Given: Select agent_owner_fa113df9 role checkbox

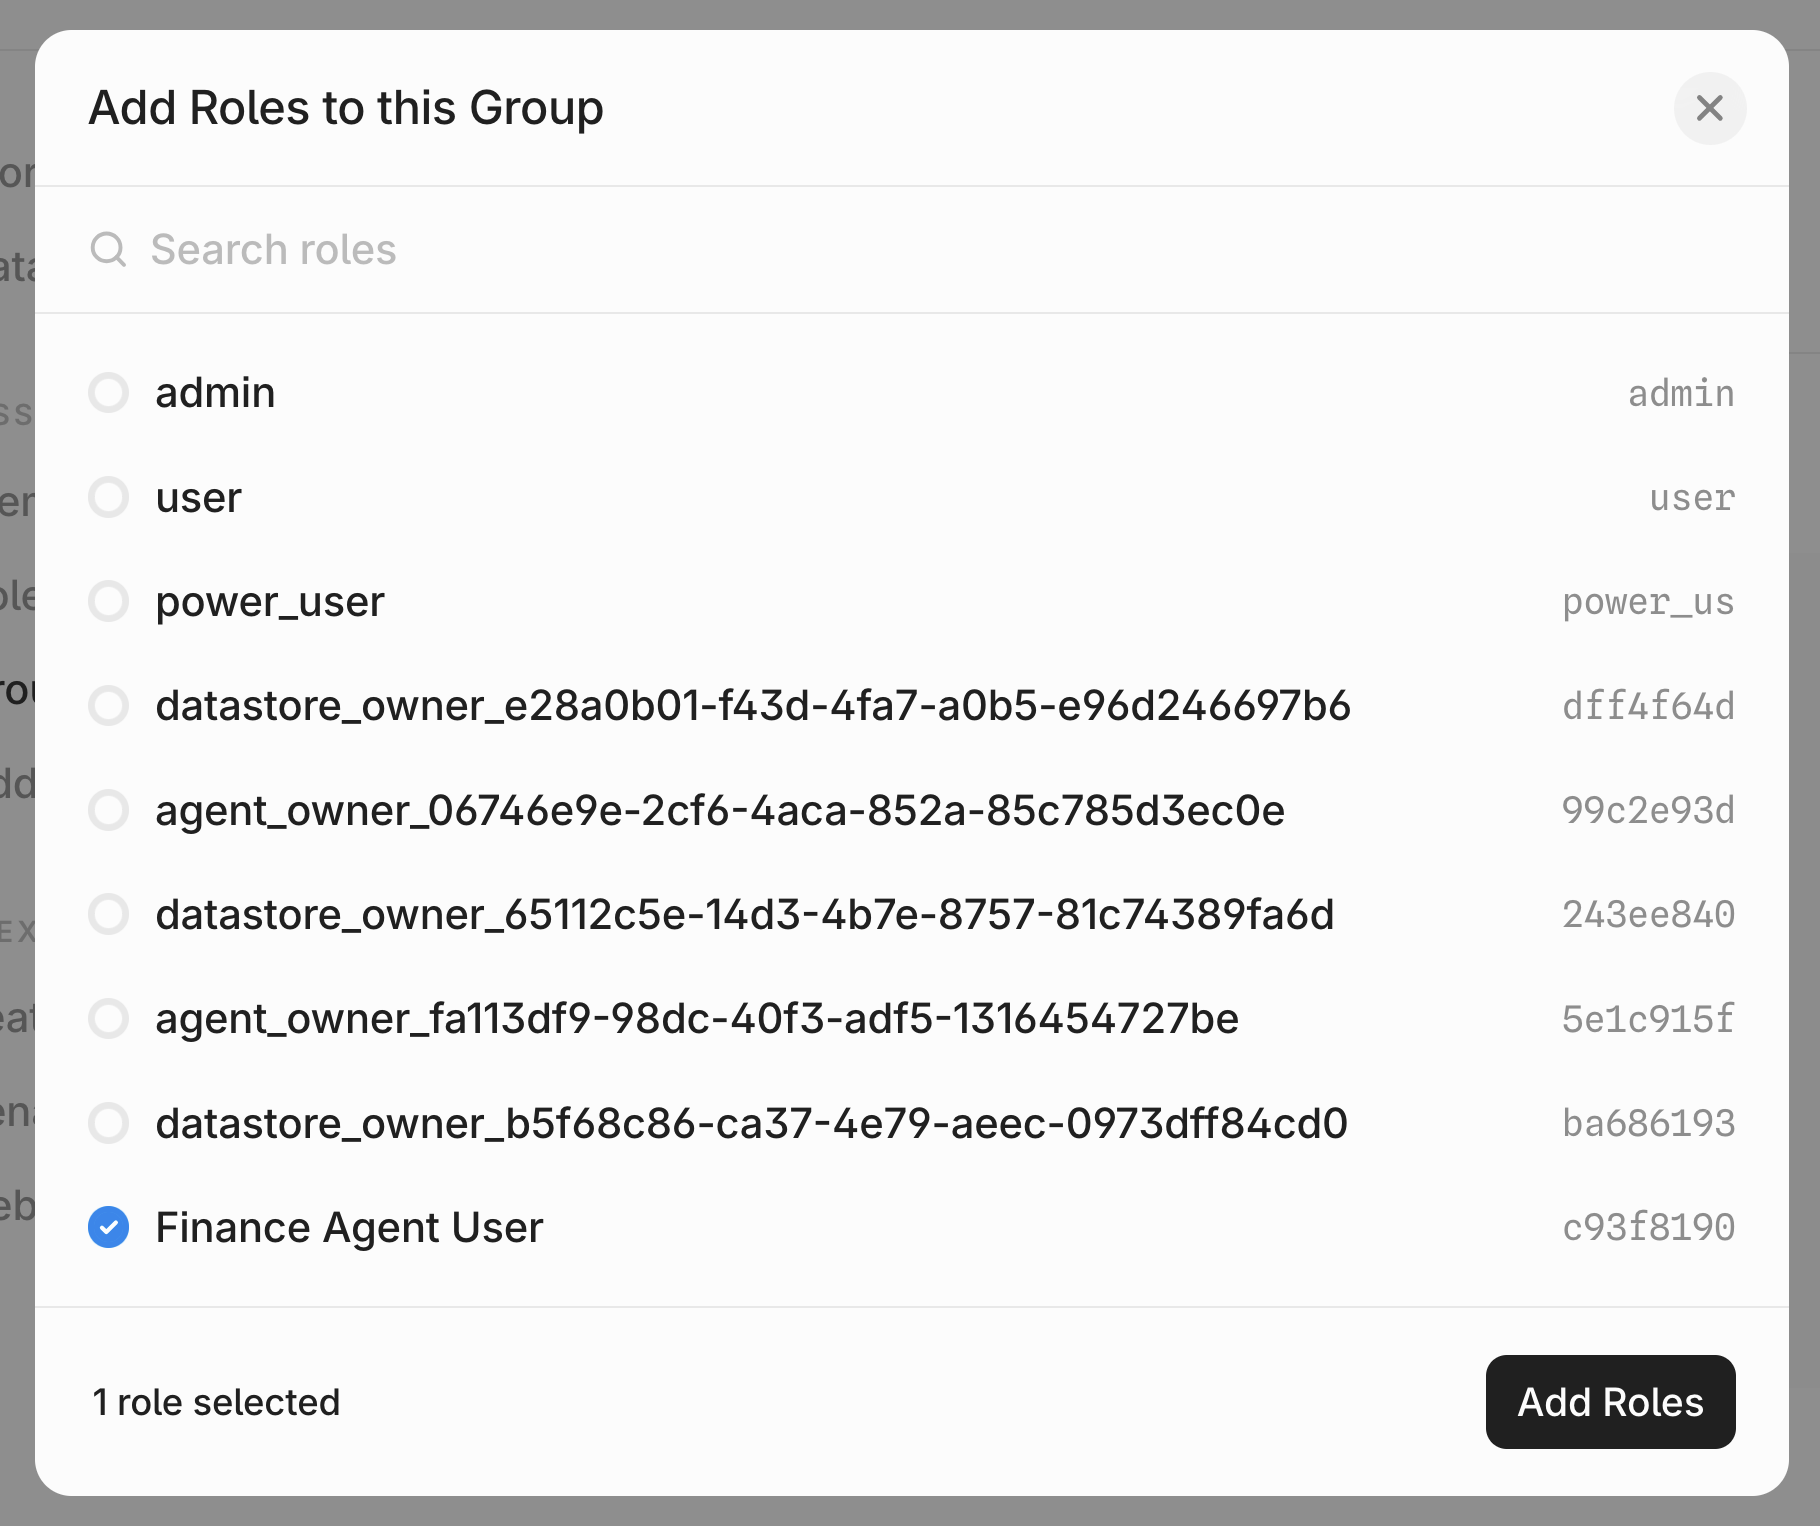Looking at the screenshot, I should point(108,1019).
